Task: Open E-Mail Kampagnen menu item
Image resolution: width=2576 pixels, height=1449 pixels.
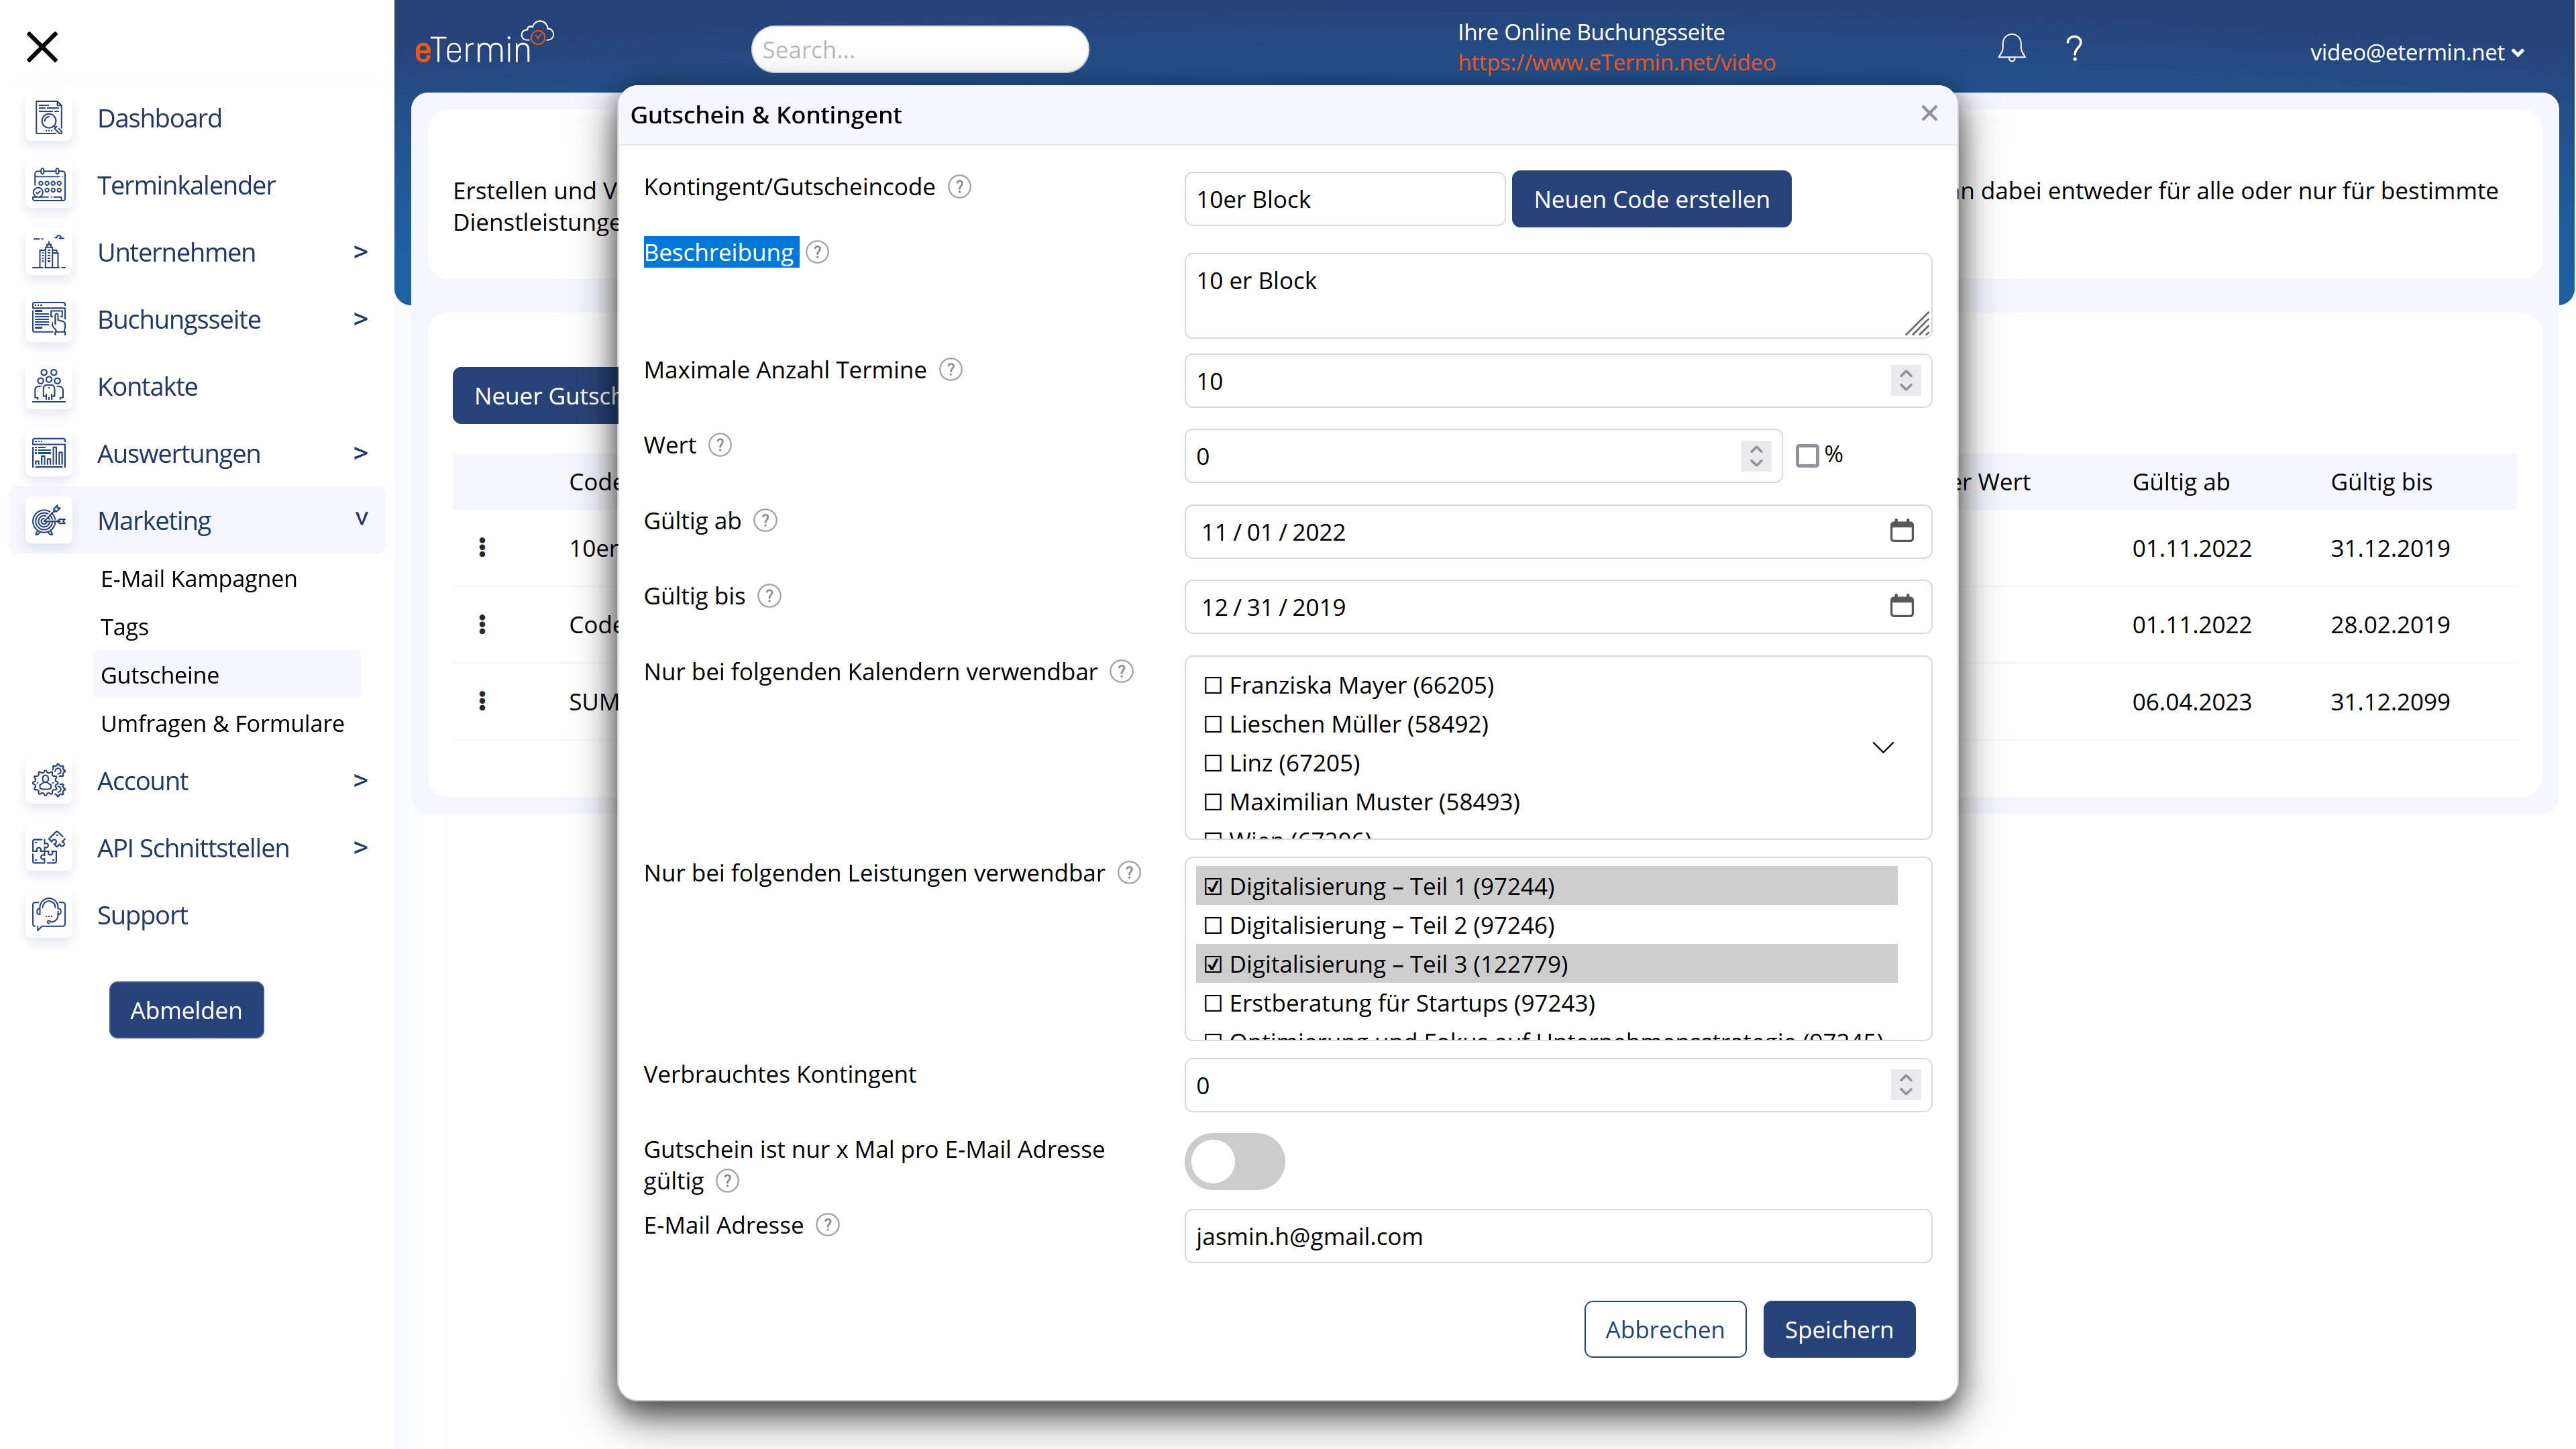Action: pos(199,579)
